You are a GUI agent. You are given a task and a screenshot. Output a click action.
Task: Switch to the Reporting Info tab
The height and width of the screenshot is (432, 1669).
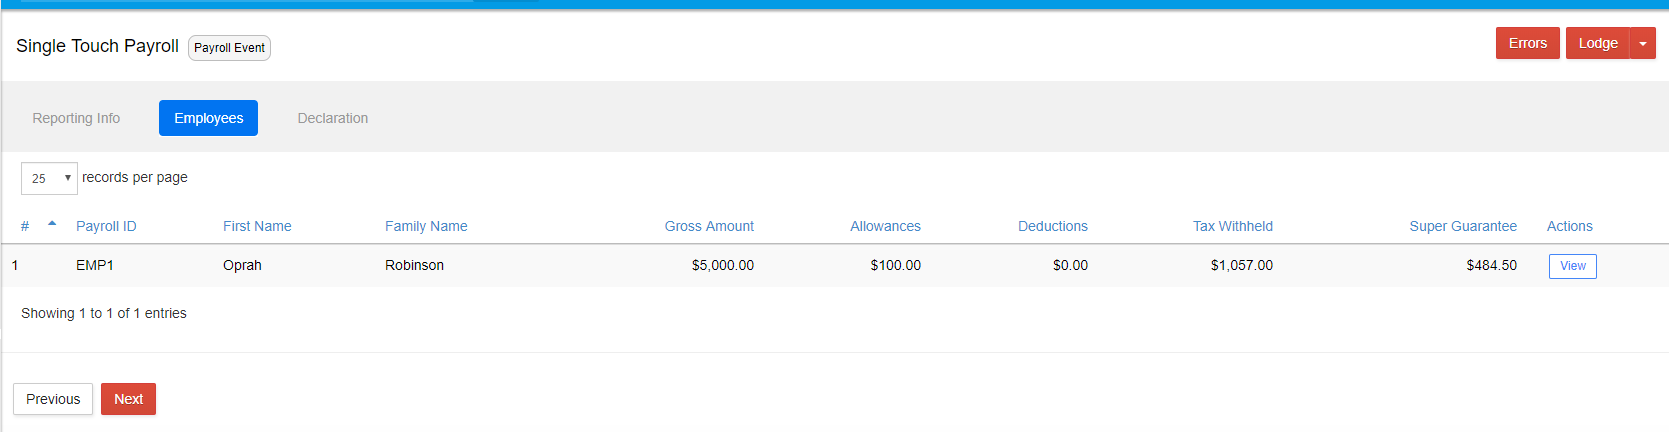point(76,118)
